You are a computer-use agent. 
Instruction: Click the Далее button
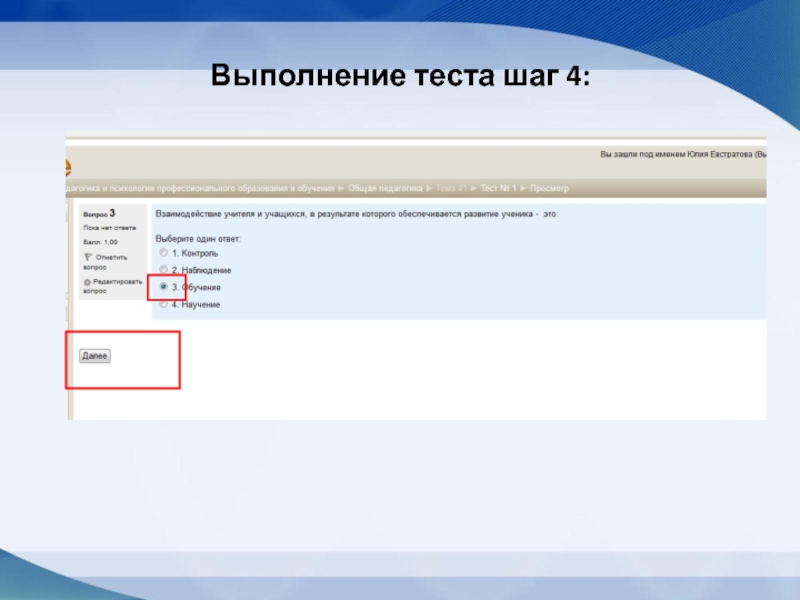tap(95, 356)
